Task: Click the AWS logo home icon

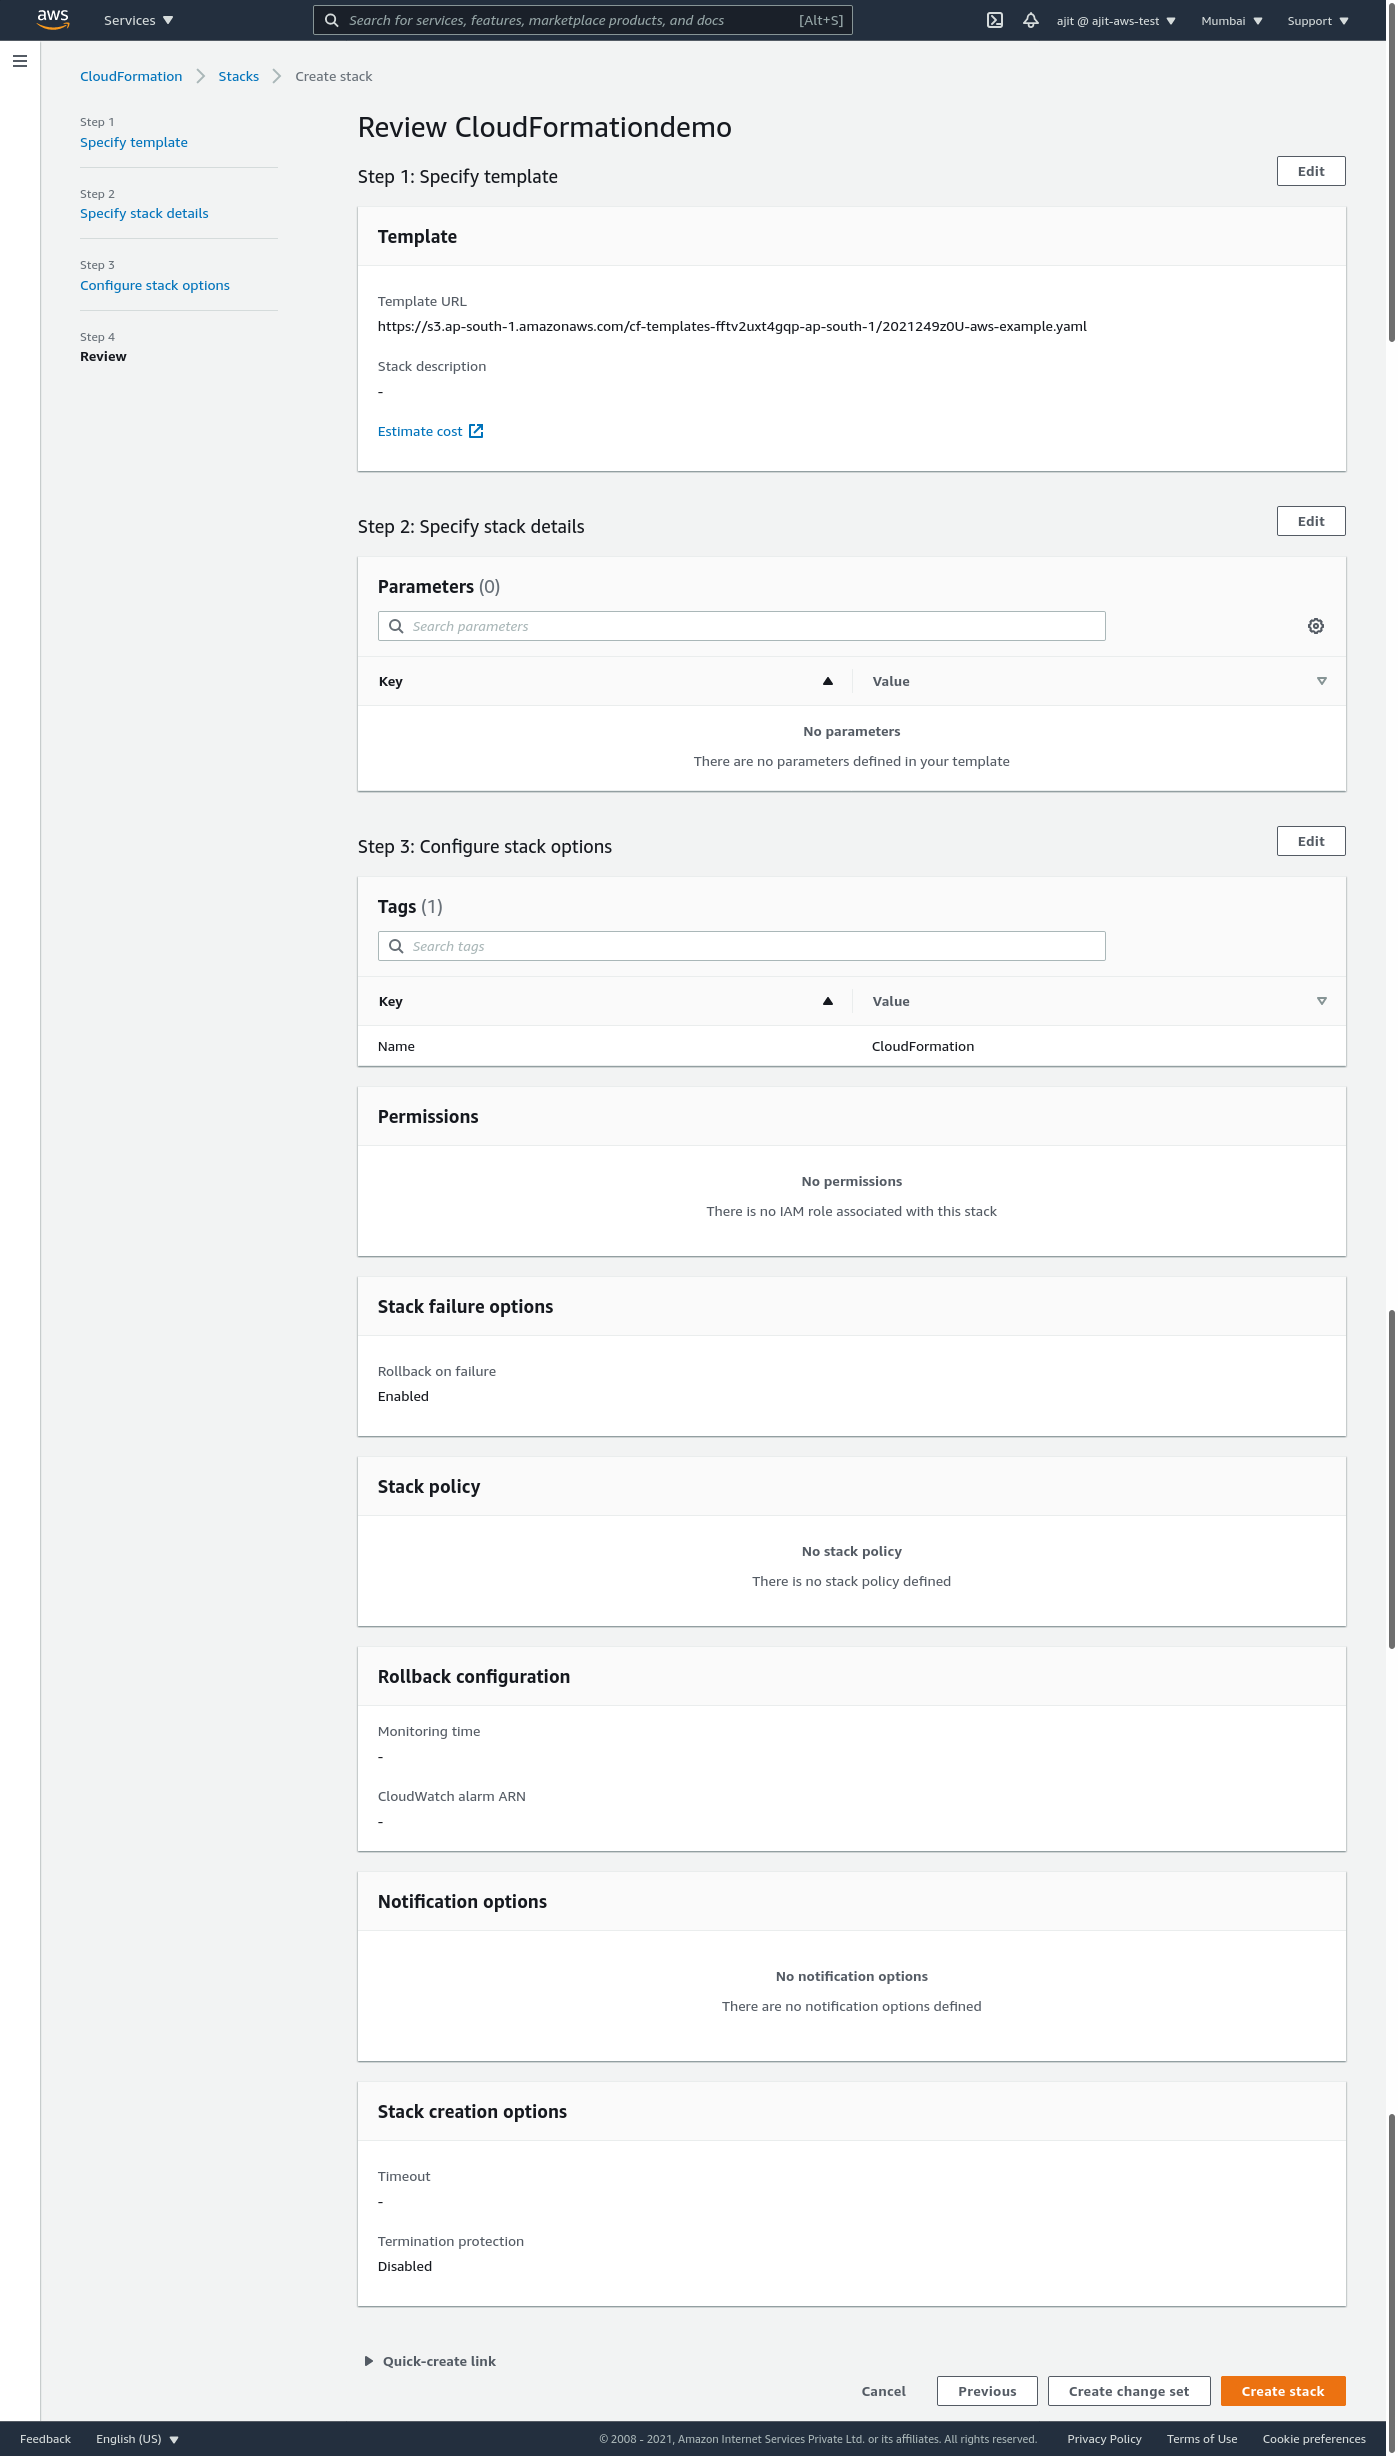Action: click(53, 20)
